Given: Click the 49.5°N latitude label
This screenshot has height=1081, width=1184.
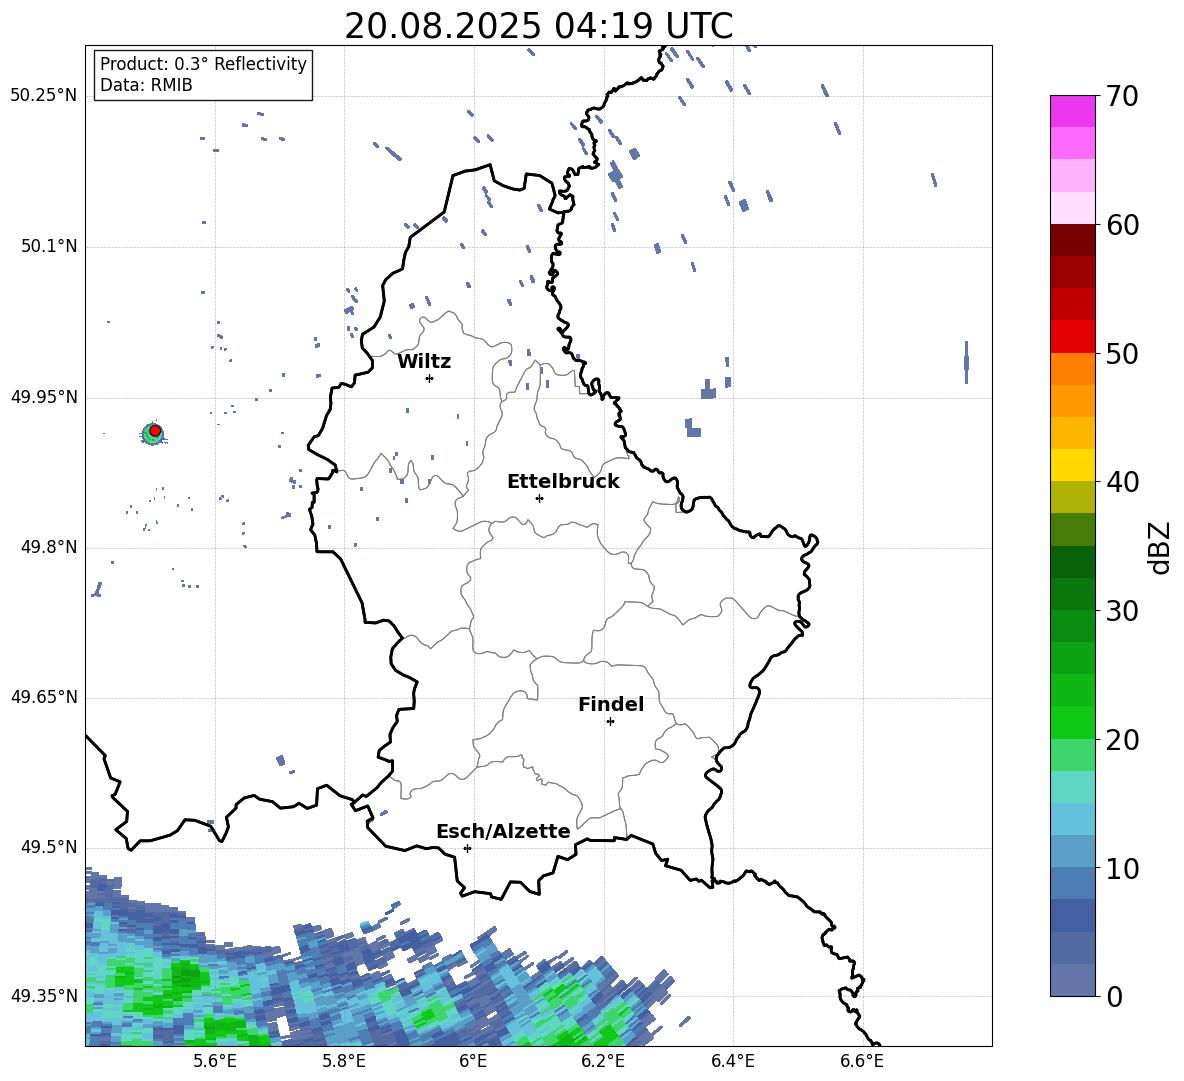Looking at the screenshot, I should click(x=49, y=848).
